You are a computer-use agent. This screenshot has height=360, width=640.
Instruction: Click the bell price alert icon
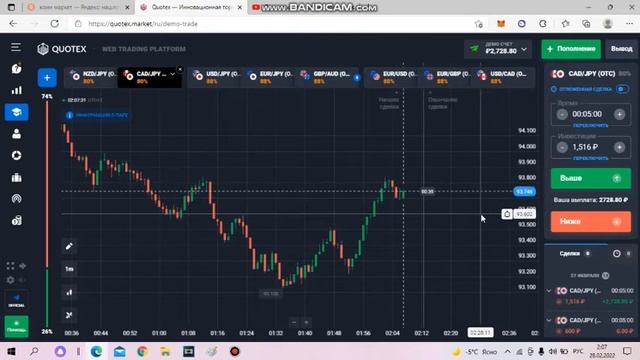click(x=507, y=214)
